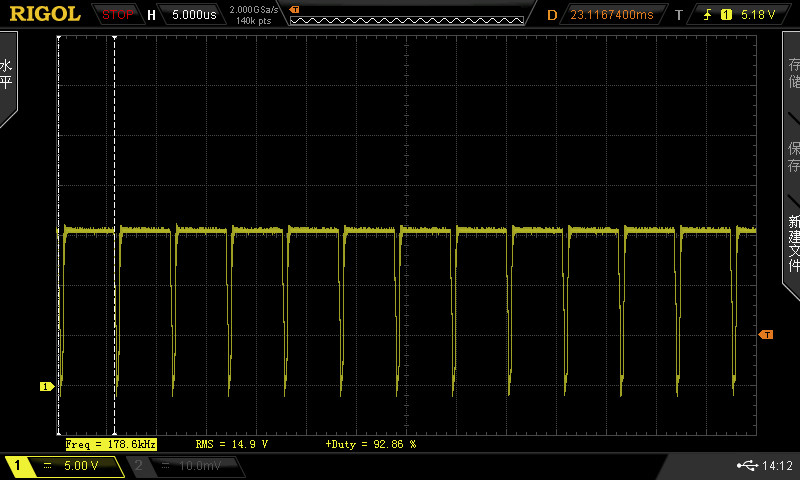Image resolution: width=800 pixels, height=480 pixels.
Task: Open the storage menu tab on right
Action: 793,73
